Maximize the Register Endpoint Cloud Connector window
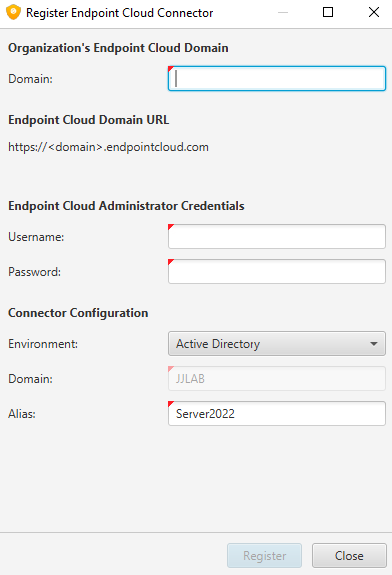The height and width of the screenshot is (575, 392). point(328,12)
